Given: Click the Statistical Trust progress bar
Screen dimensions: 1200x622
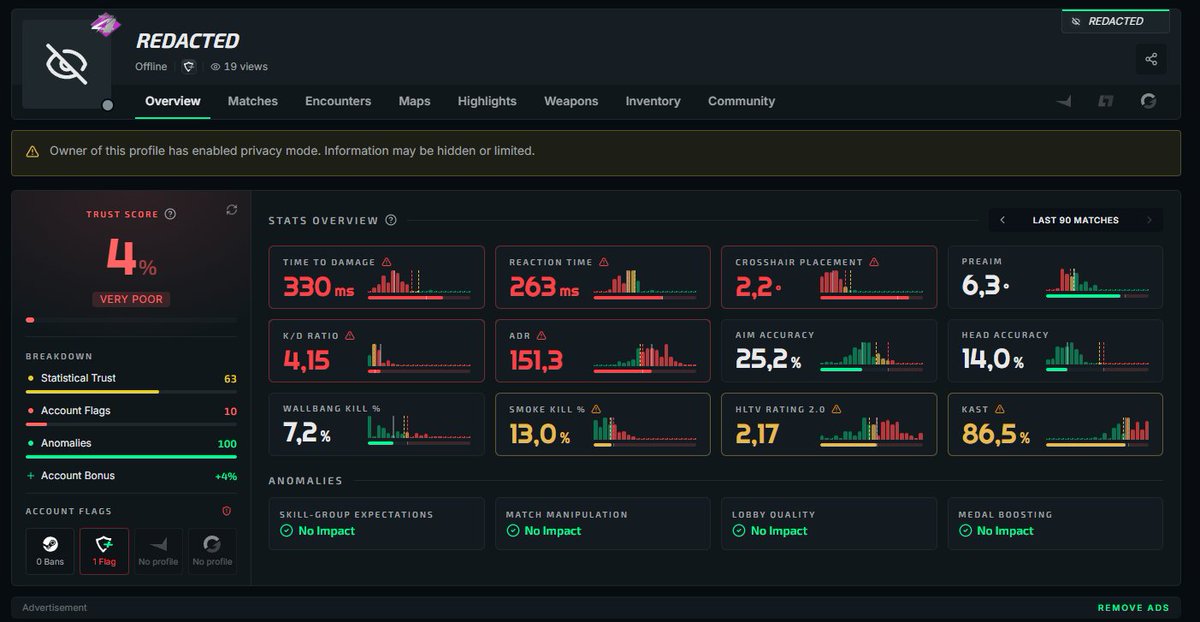Looking at the screenshot, I should pyautogui.click(x=131, y=392).
